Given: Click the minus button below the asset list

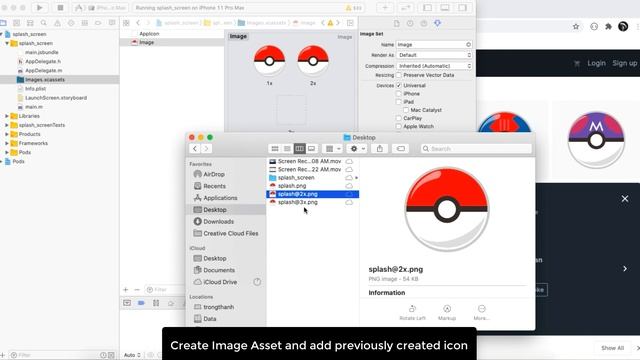Looking at the screenshot, I should click(137, 290).
